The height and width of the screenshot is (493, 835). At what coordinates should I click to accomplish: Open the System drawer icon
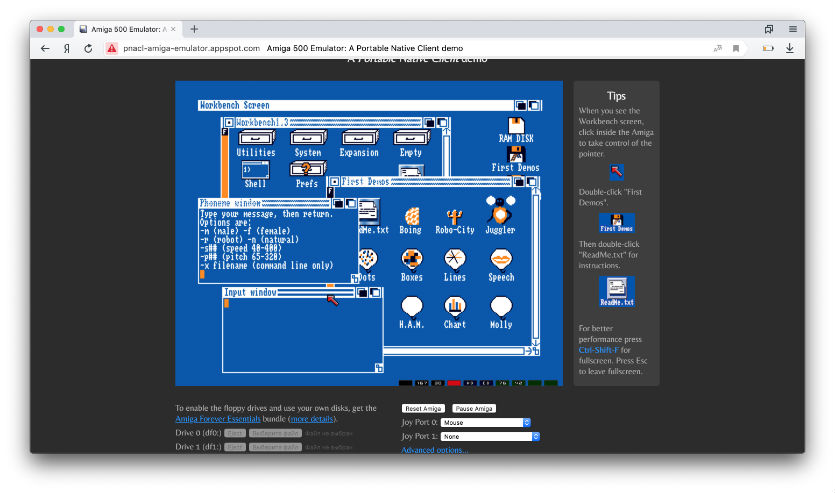[308, 139]
